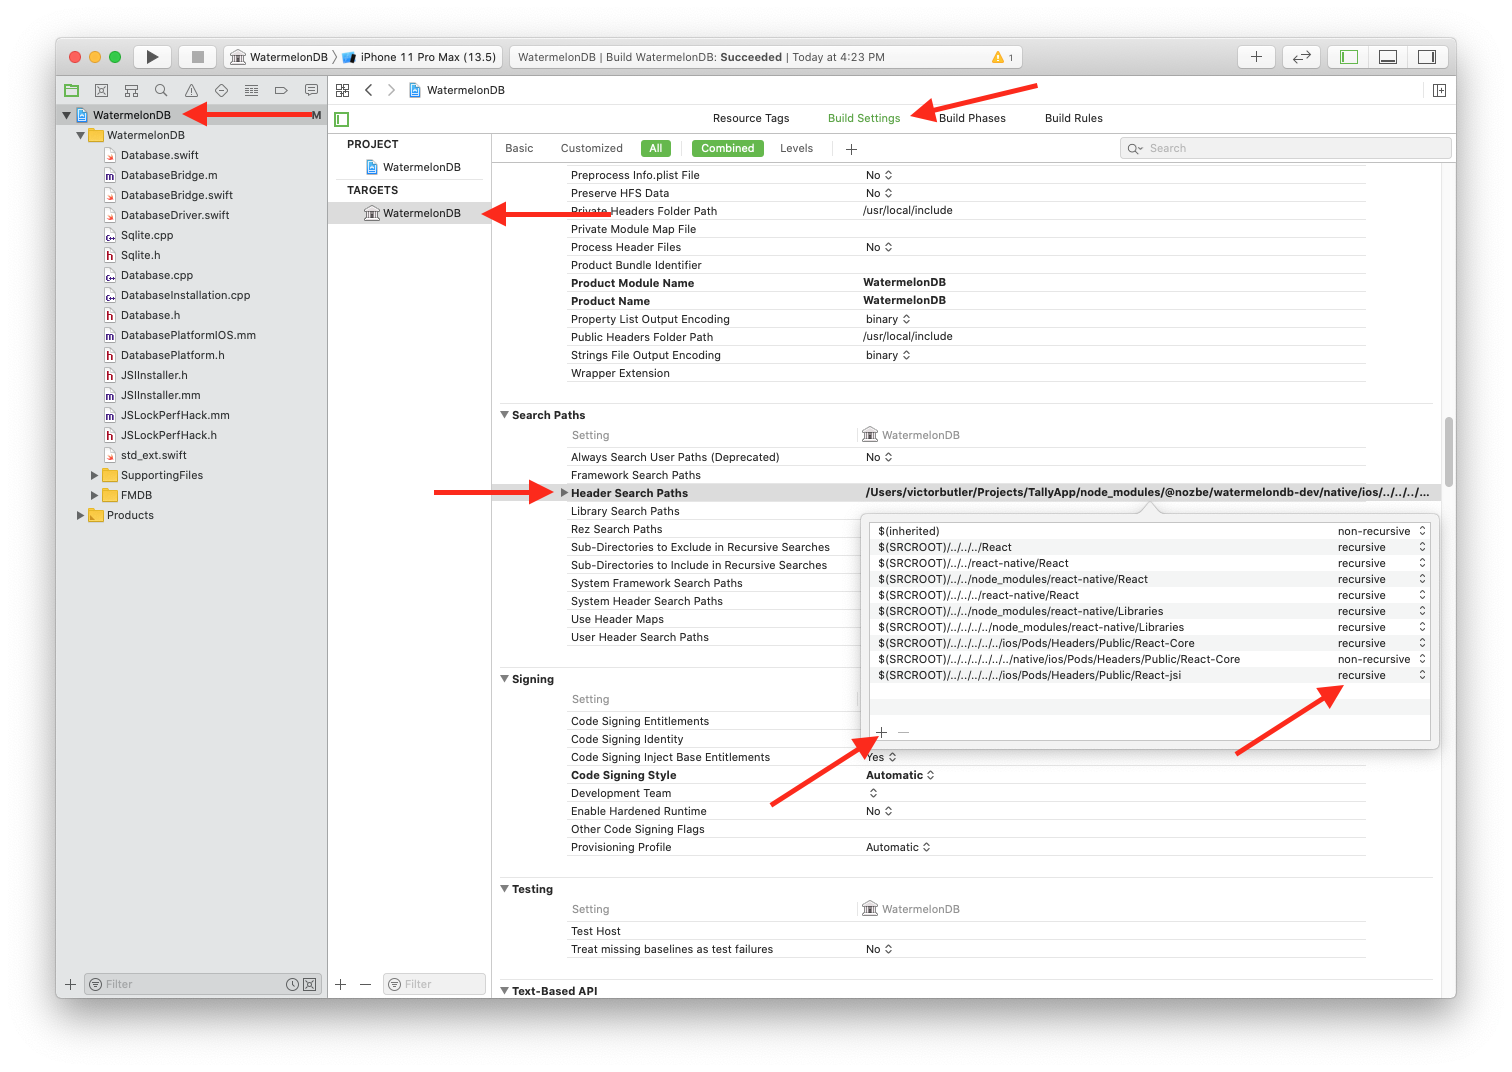Viewport: 1512px width, 1072px height.
Task: Select WatermelonDB target under TARGETS
Action: point(410,213)
